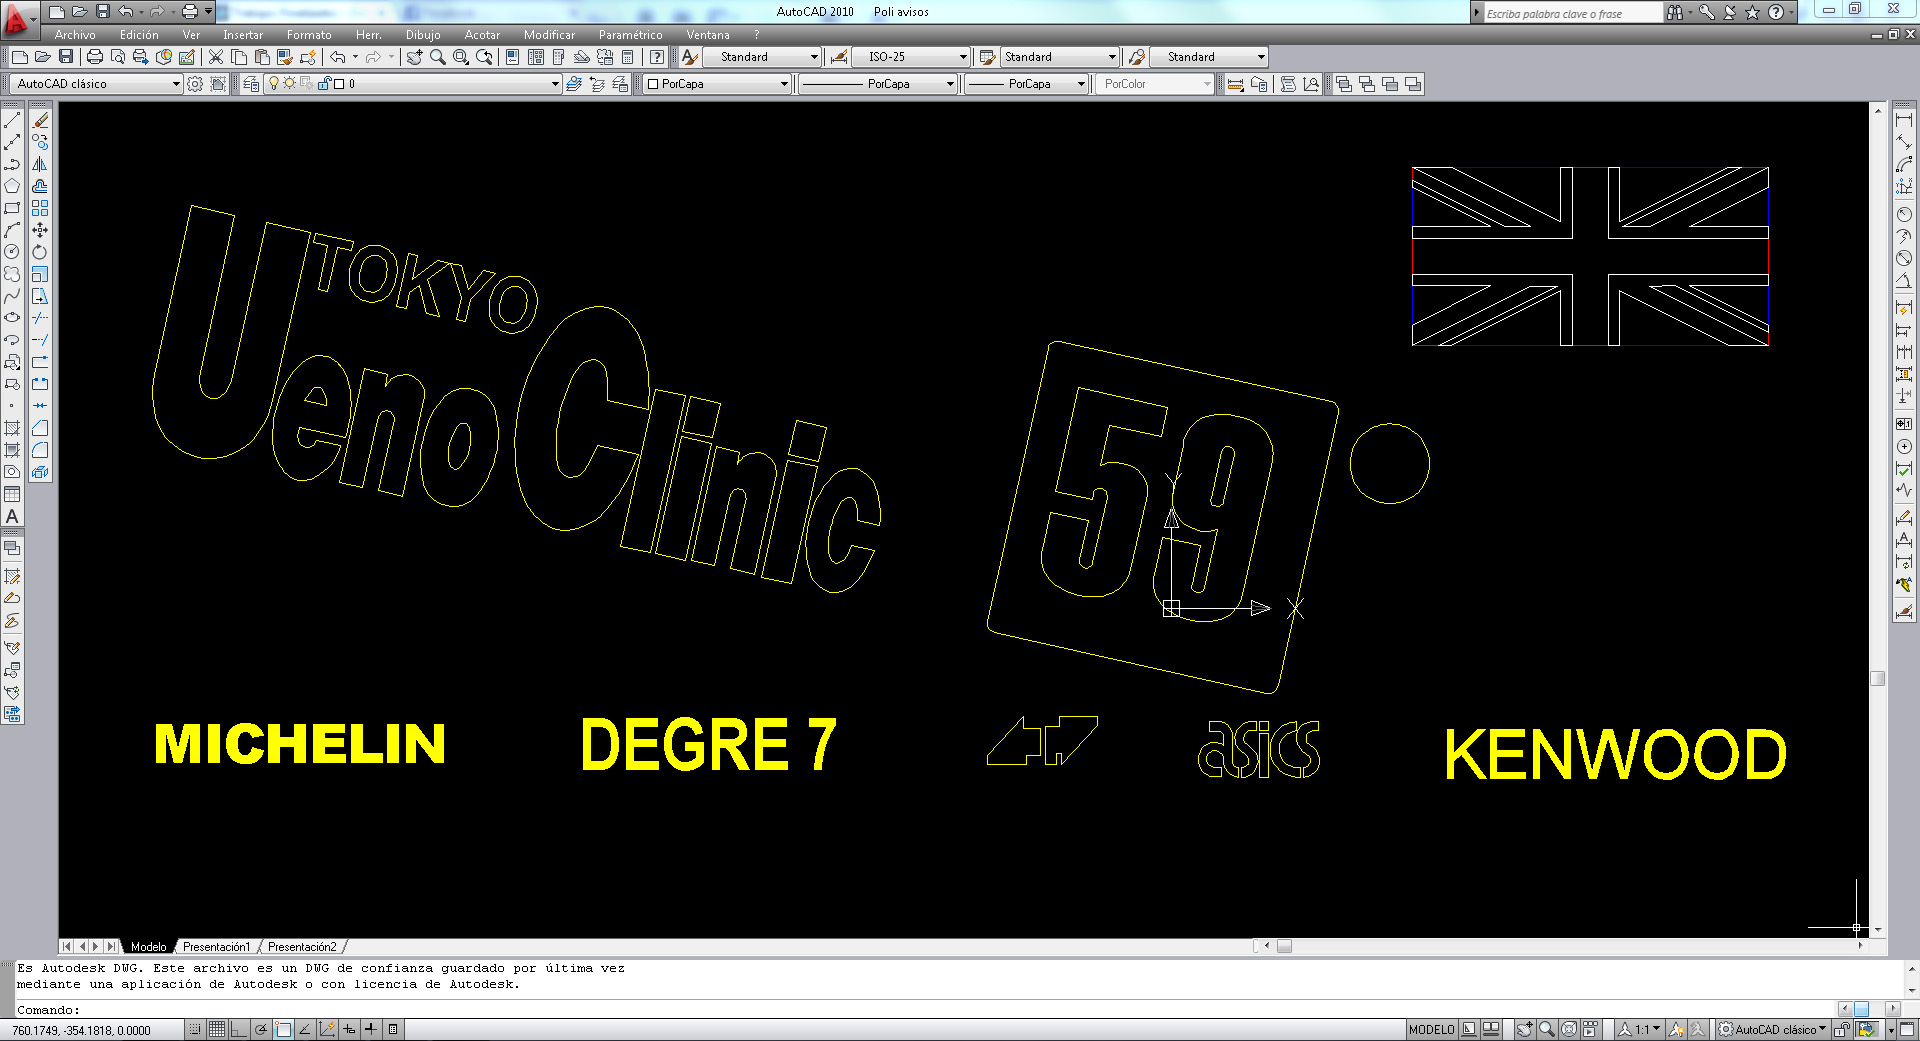This screenshot has height=1041, width=1920.
Task: Open the Help question mark toolbar icon
Action: pyautogui.click(x=656, y=57)
